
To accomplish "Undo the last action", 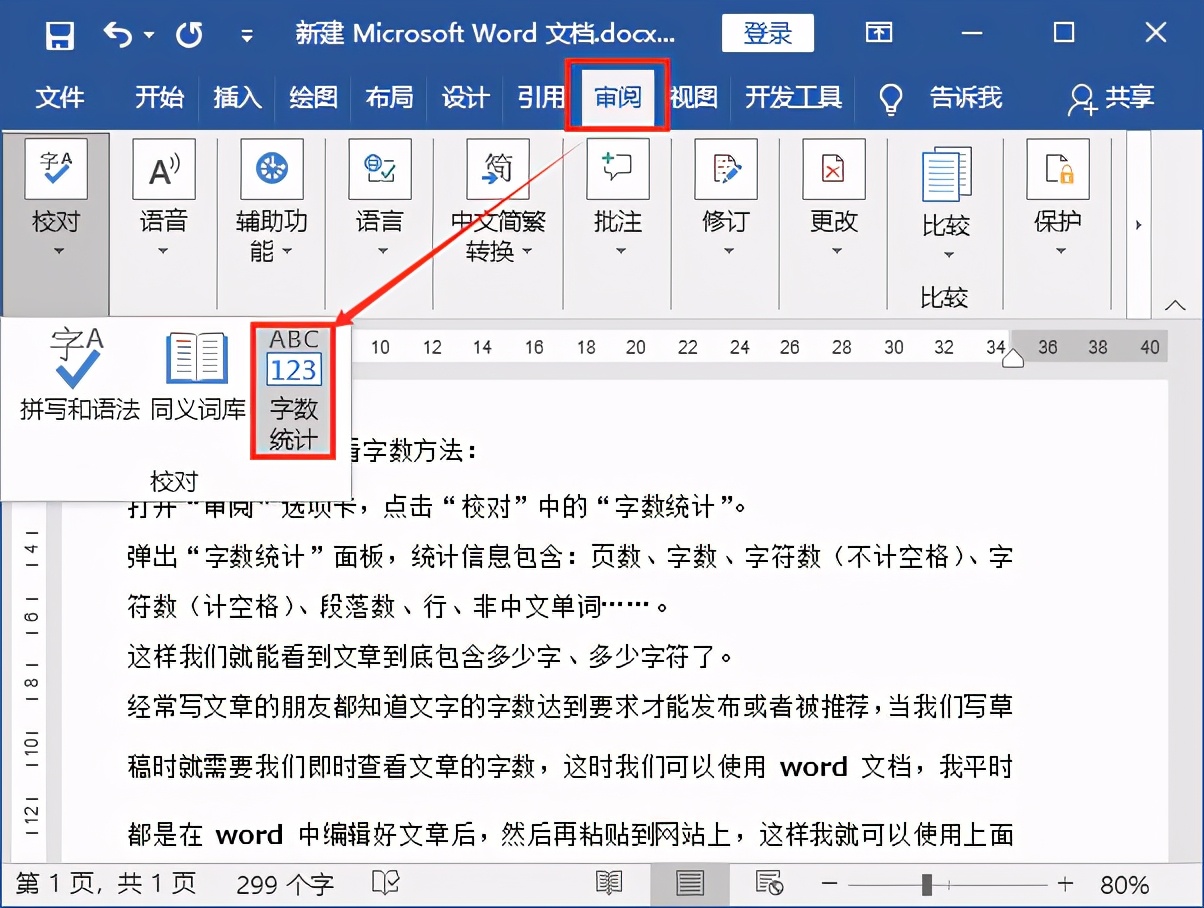I will (x=118, y=35).
